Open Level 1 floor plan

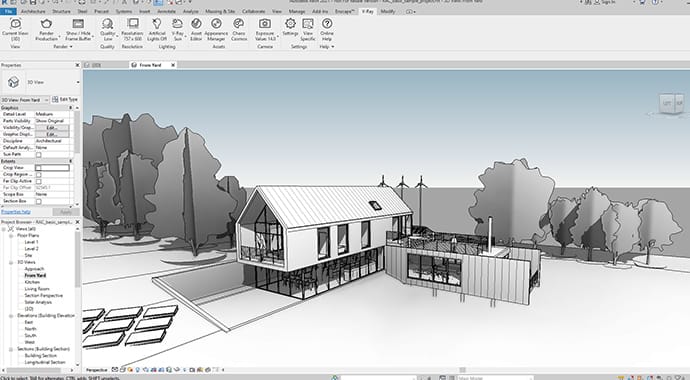point(31,242)
